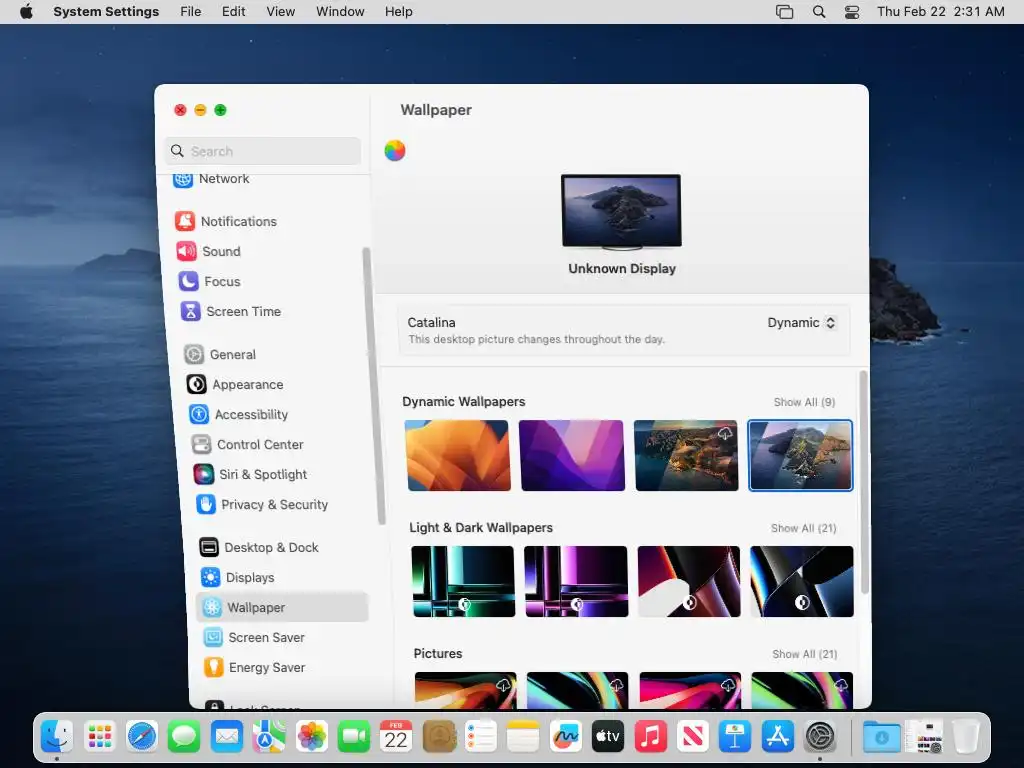Open Mail app in the Dock
Image resolution: width=1024 pixels, height=768 pixels.
pyautogui.click(x=227, y=737)
